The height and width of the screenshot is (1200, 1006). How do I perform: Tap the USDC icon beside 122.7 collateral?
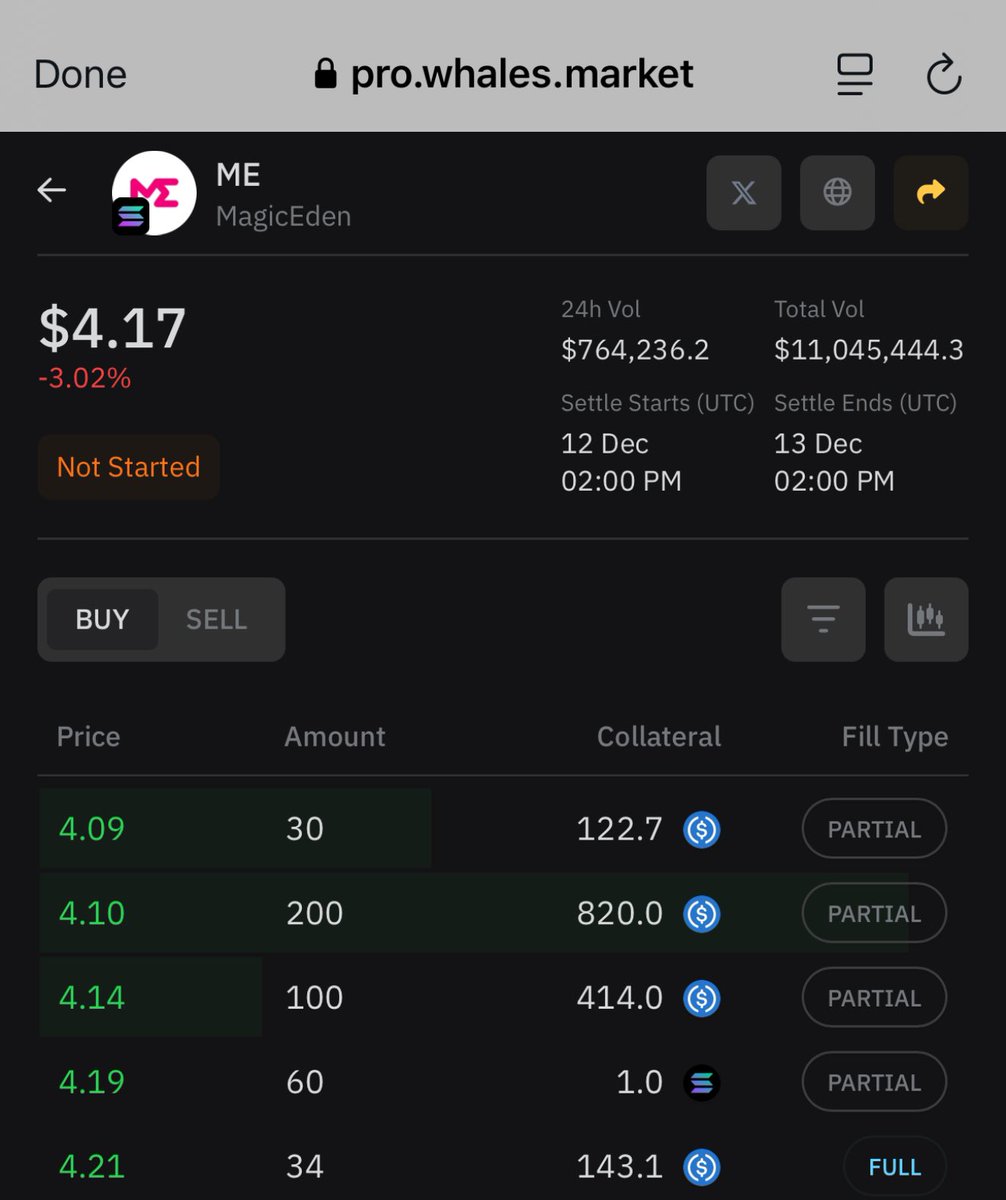(702, 830)
